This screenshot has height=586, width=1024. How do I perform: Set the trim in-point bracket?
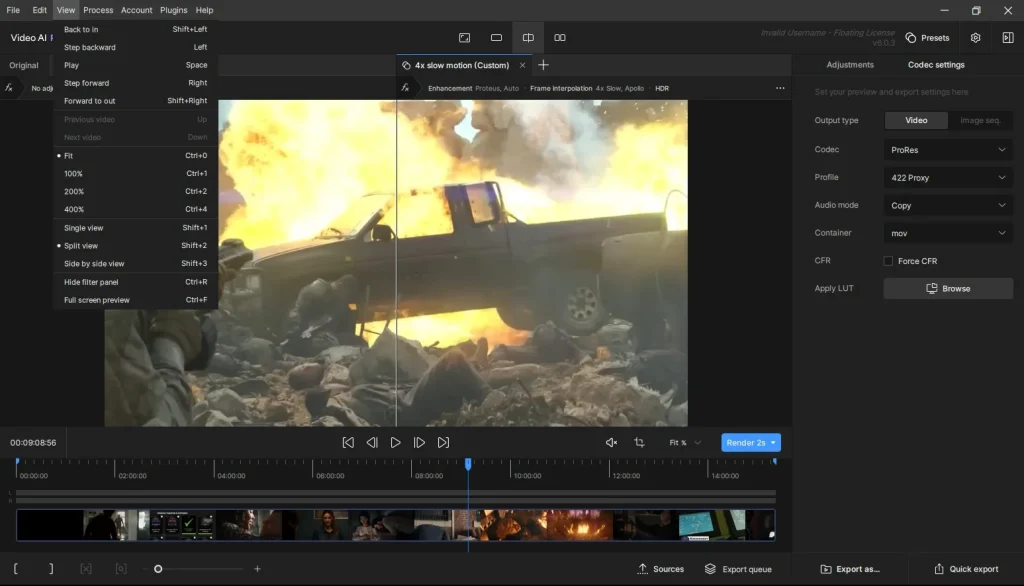coord(16,569)
